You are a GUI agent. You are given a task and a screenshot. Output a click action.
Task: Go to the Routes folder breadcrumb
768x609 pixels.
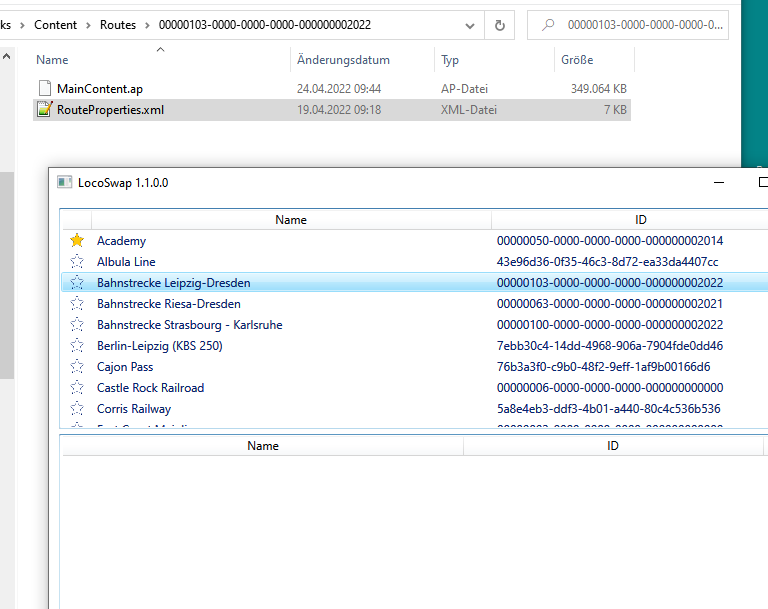(118, 25)
